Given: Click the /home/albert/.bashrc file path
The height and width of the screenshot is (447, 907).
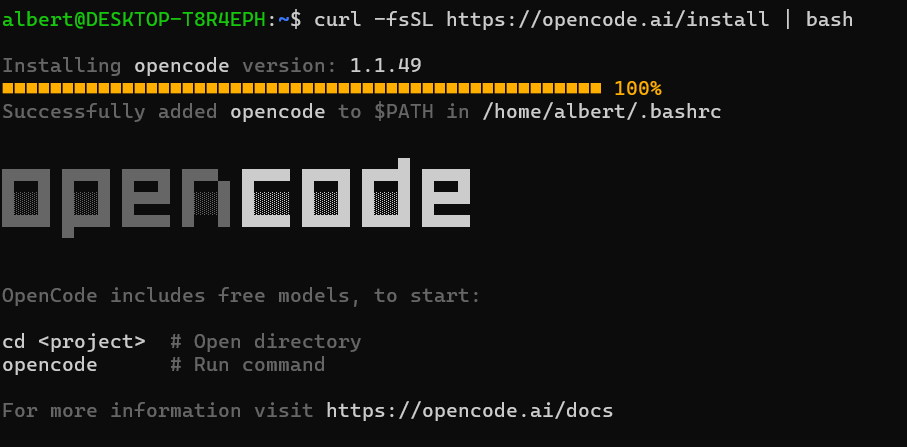Looking at the screenshot, I should (602, 112).
